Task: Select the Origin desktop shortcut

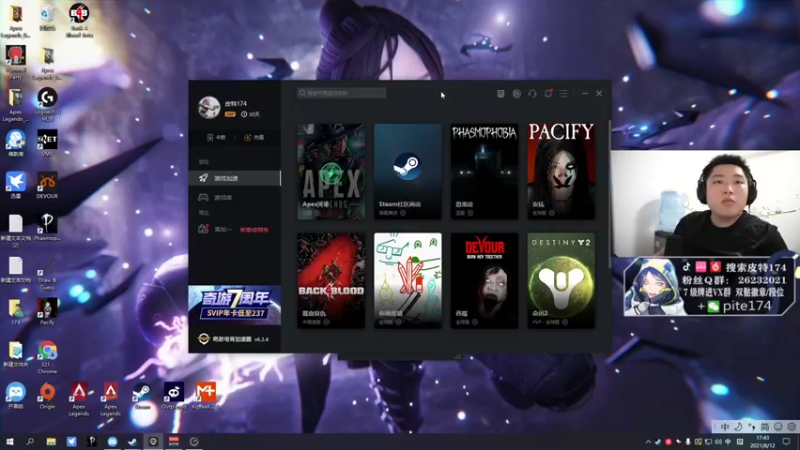Action: pyautogui.click(x=47, y=396)
